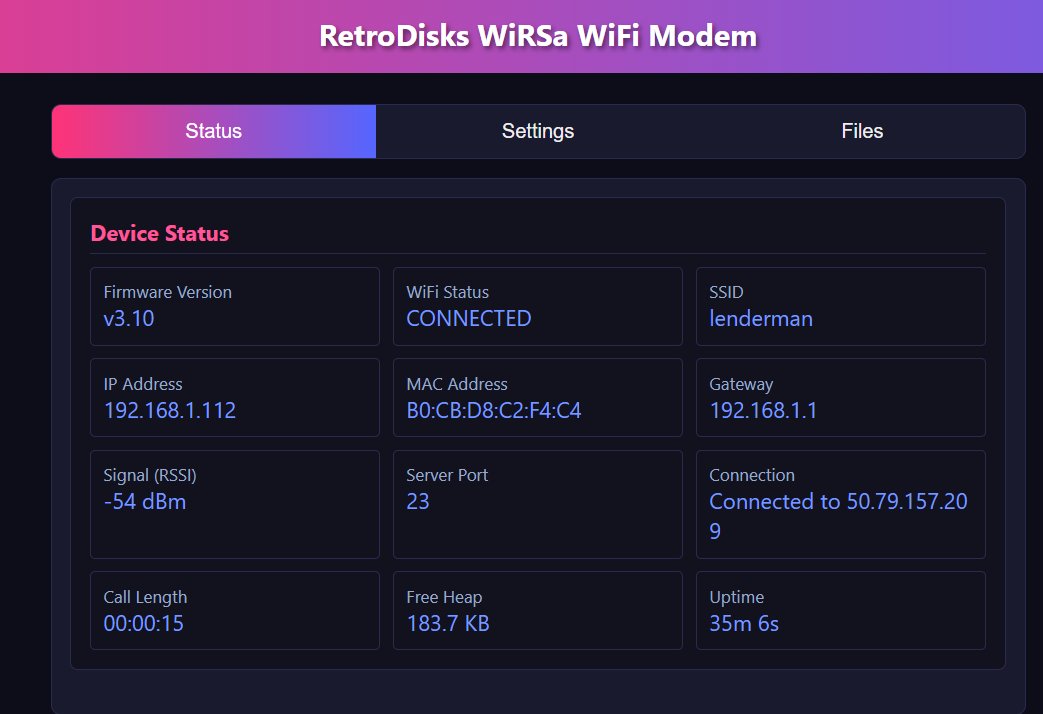
Task: Select MAC value B0:CB:D8:C2:F4:C4
Action: [x=494, y=411]
